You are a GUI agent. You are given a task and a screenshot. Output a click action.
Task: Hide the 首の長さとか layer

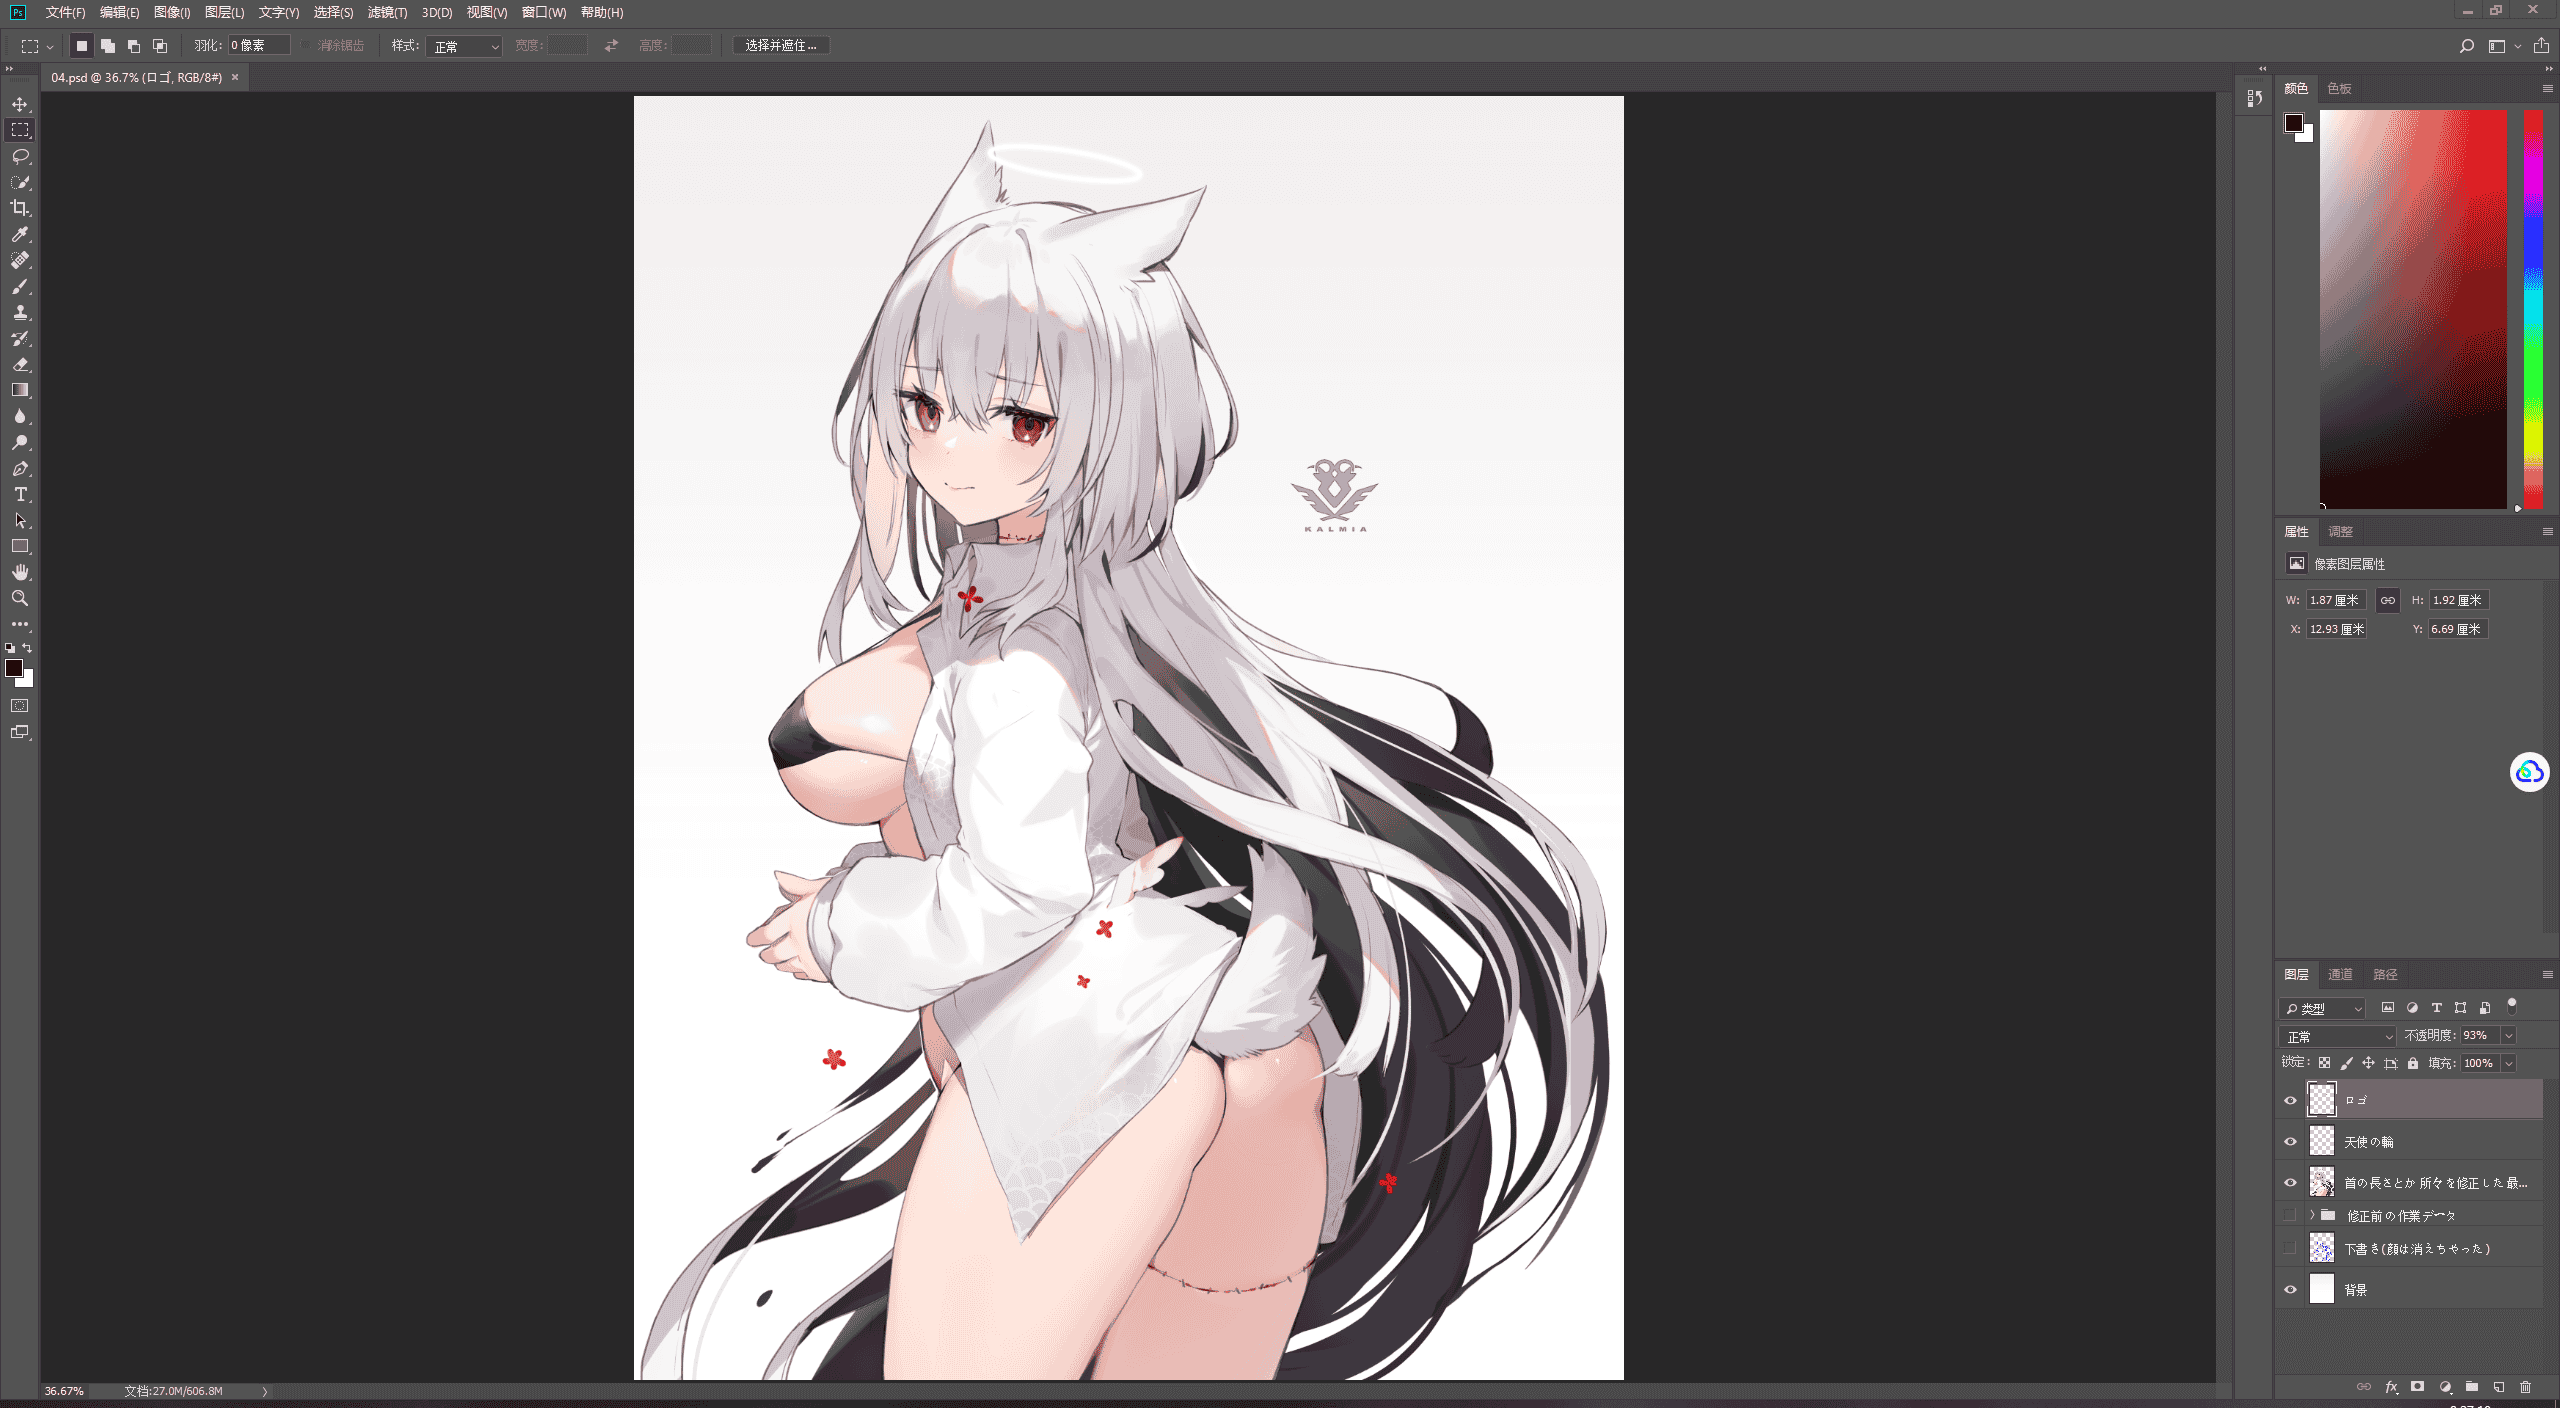click(x=2290, y=1182)
